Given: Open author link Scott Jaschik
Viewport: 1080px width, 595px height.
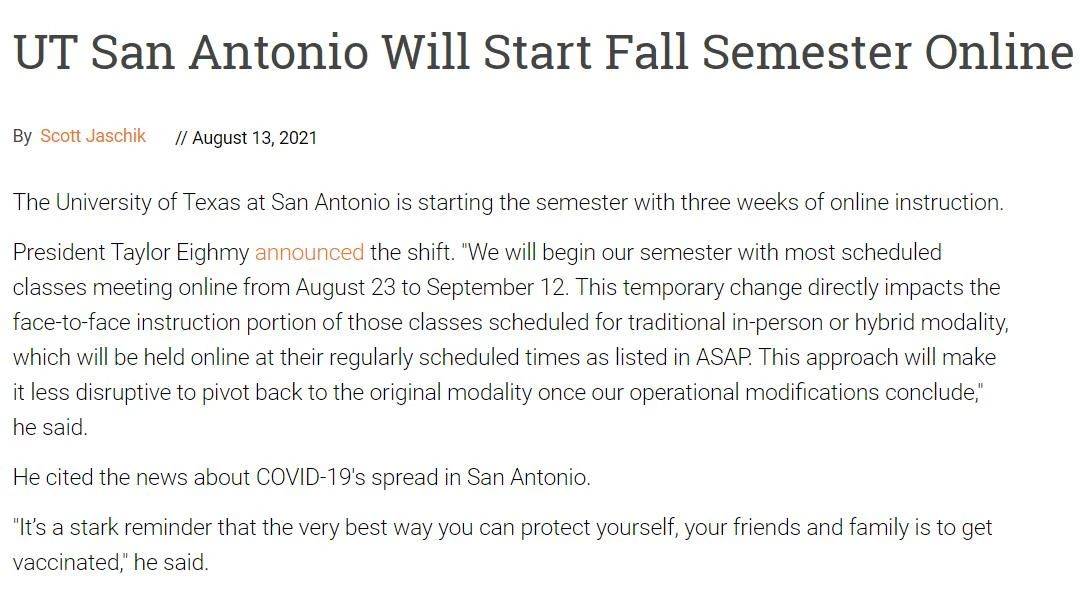Looking at the screenshot, I should coord(93,136).
